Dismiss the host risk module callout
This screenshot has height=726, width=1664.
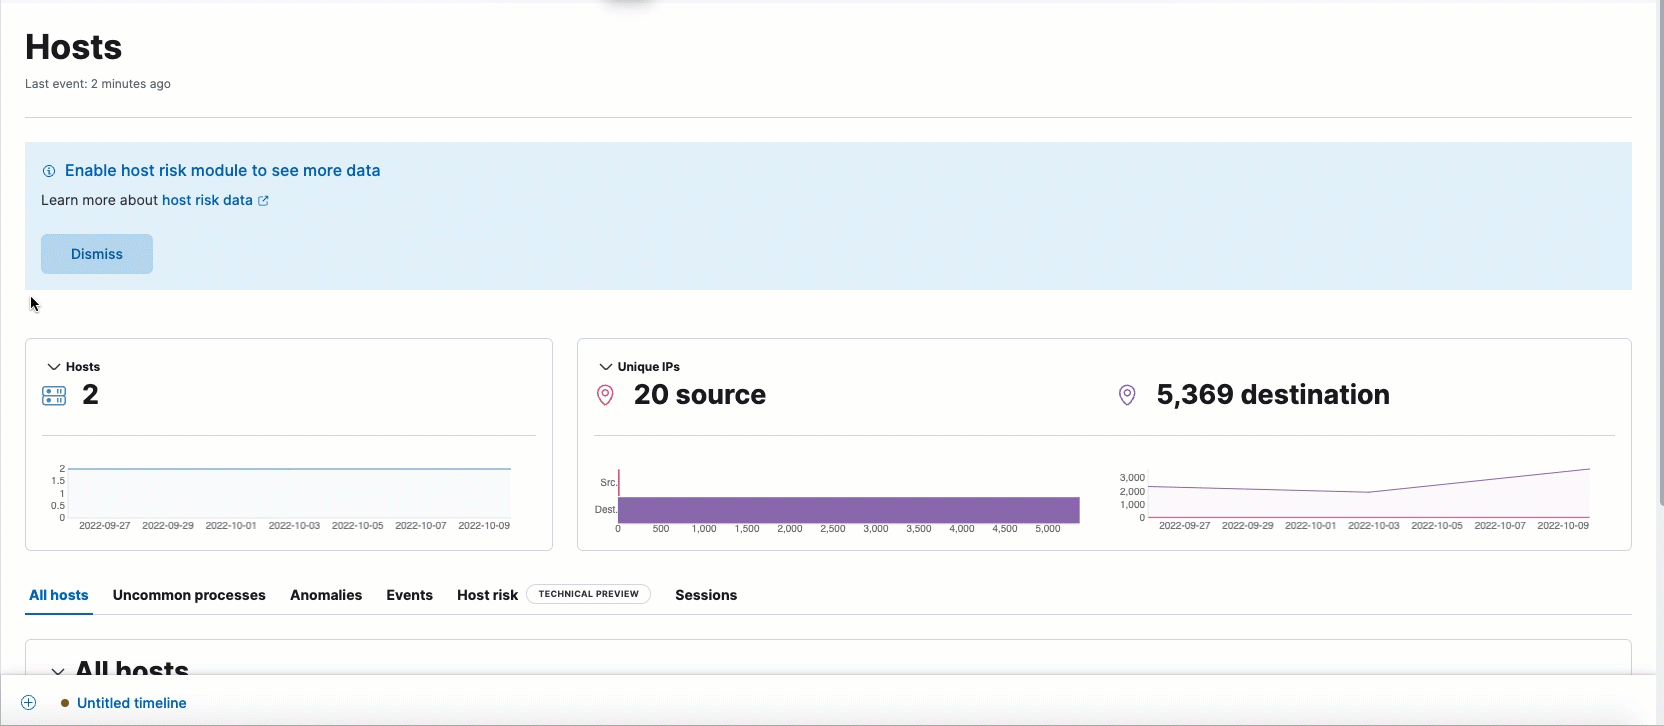(x=97, y=254)
